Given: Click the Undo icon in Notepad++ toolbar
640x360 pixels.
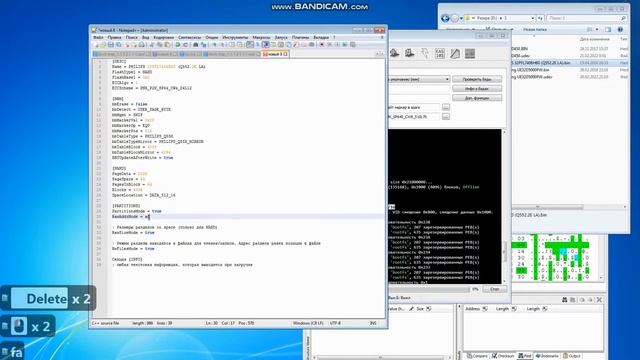Looking at the screenshot, I should (178, 44).
